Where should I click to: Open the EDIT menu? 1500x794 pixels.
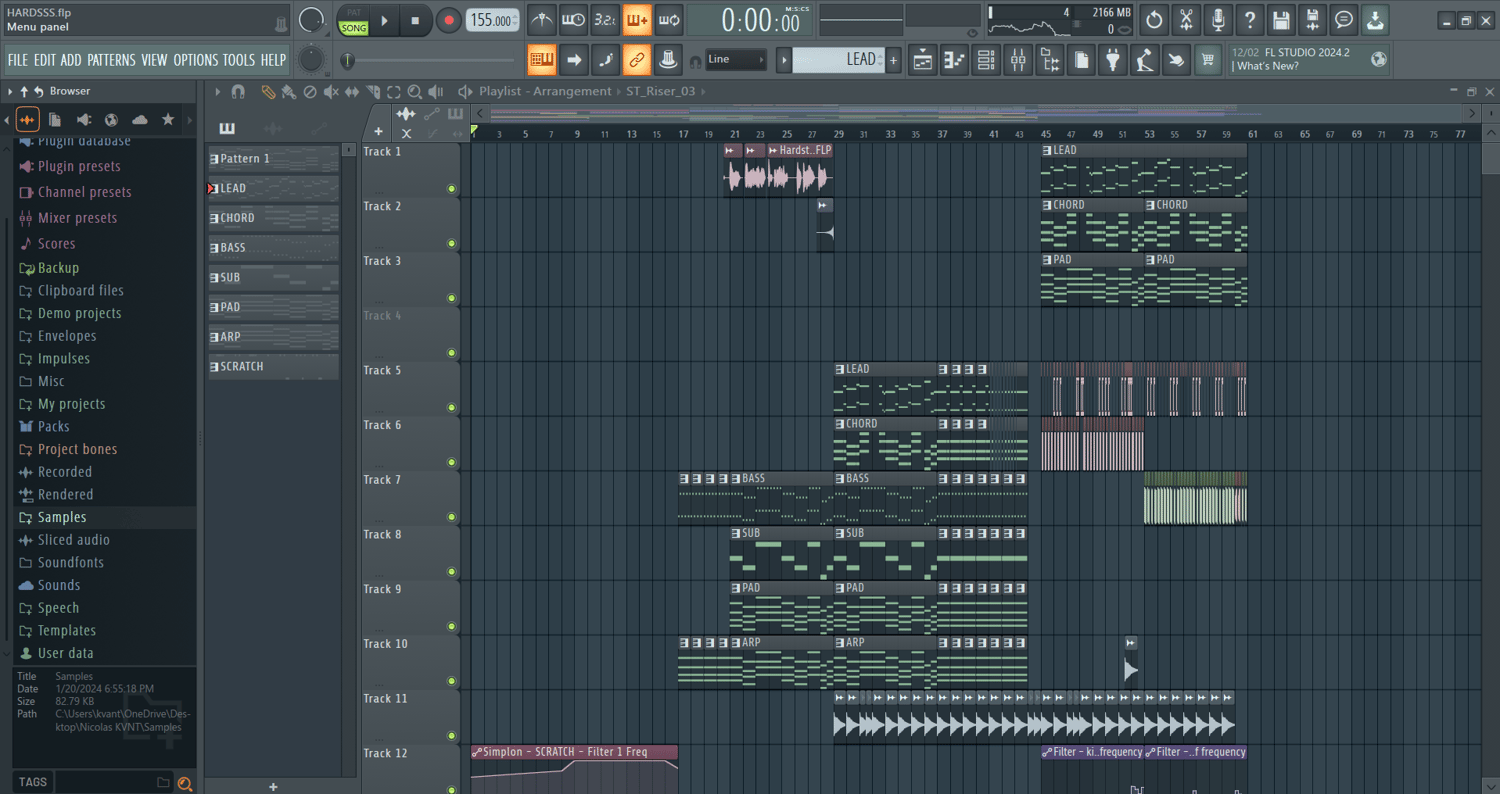(x=44, y=60)
